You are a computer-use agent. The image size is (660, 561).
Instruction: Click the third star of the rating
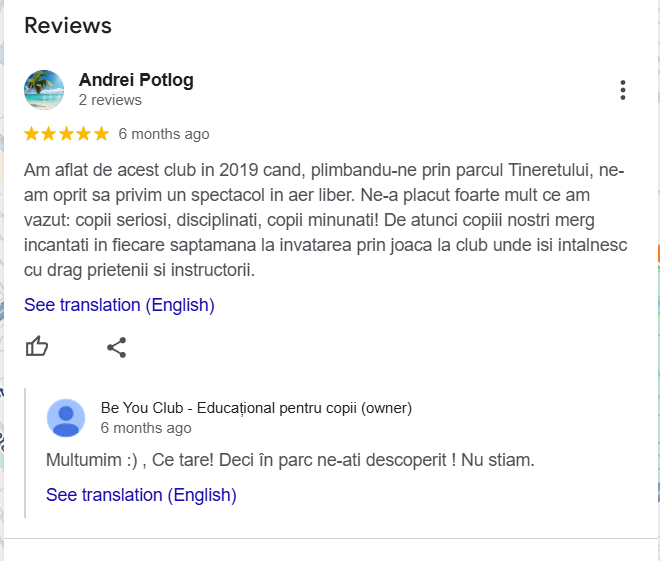66,134
